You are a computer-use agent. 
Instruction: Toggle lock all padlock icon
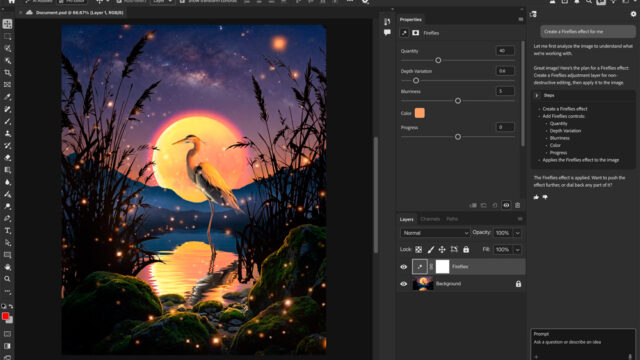pos(466,249)
